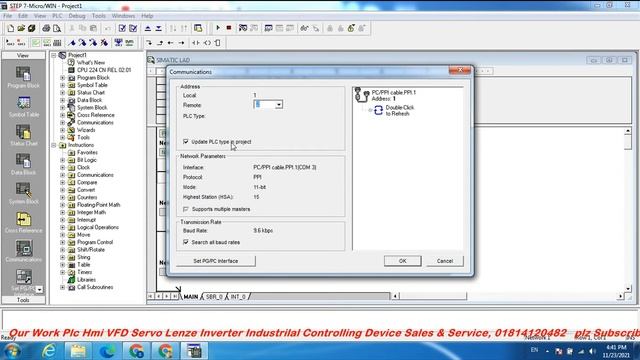Click the red Stop toolbar icon
The image size is (640, 360).
229,28
